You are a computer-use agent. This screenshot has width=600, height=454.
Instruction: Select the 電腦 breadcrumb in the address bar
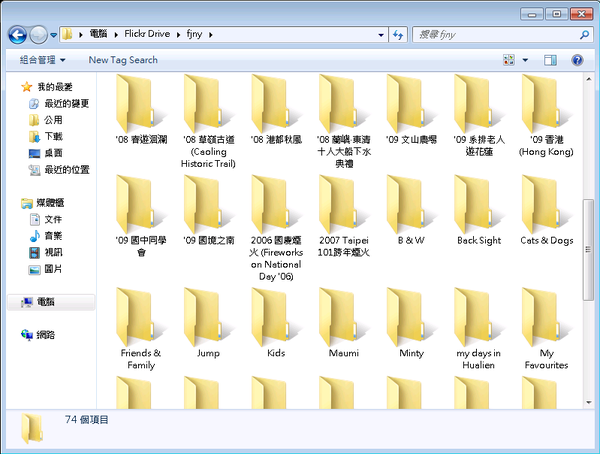coord(98,34)
